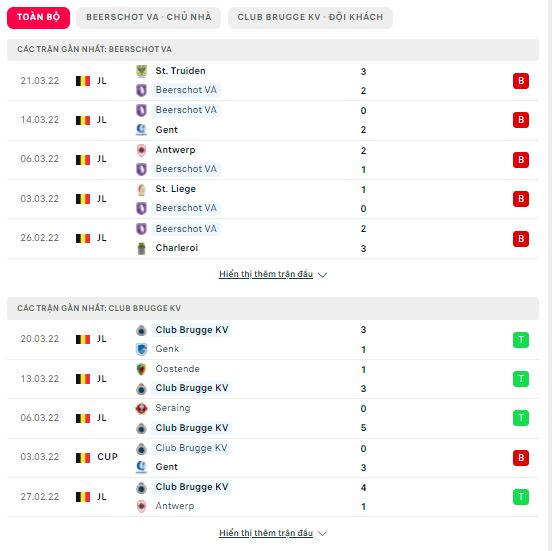Open 'Hiển thị thêm trận đấu' link under Club Brugge
Screen dimensions: 552x551
click(266, 533)
